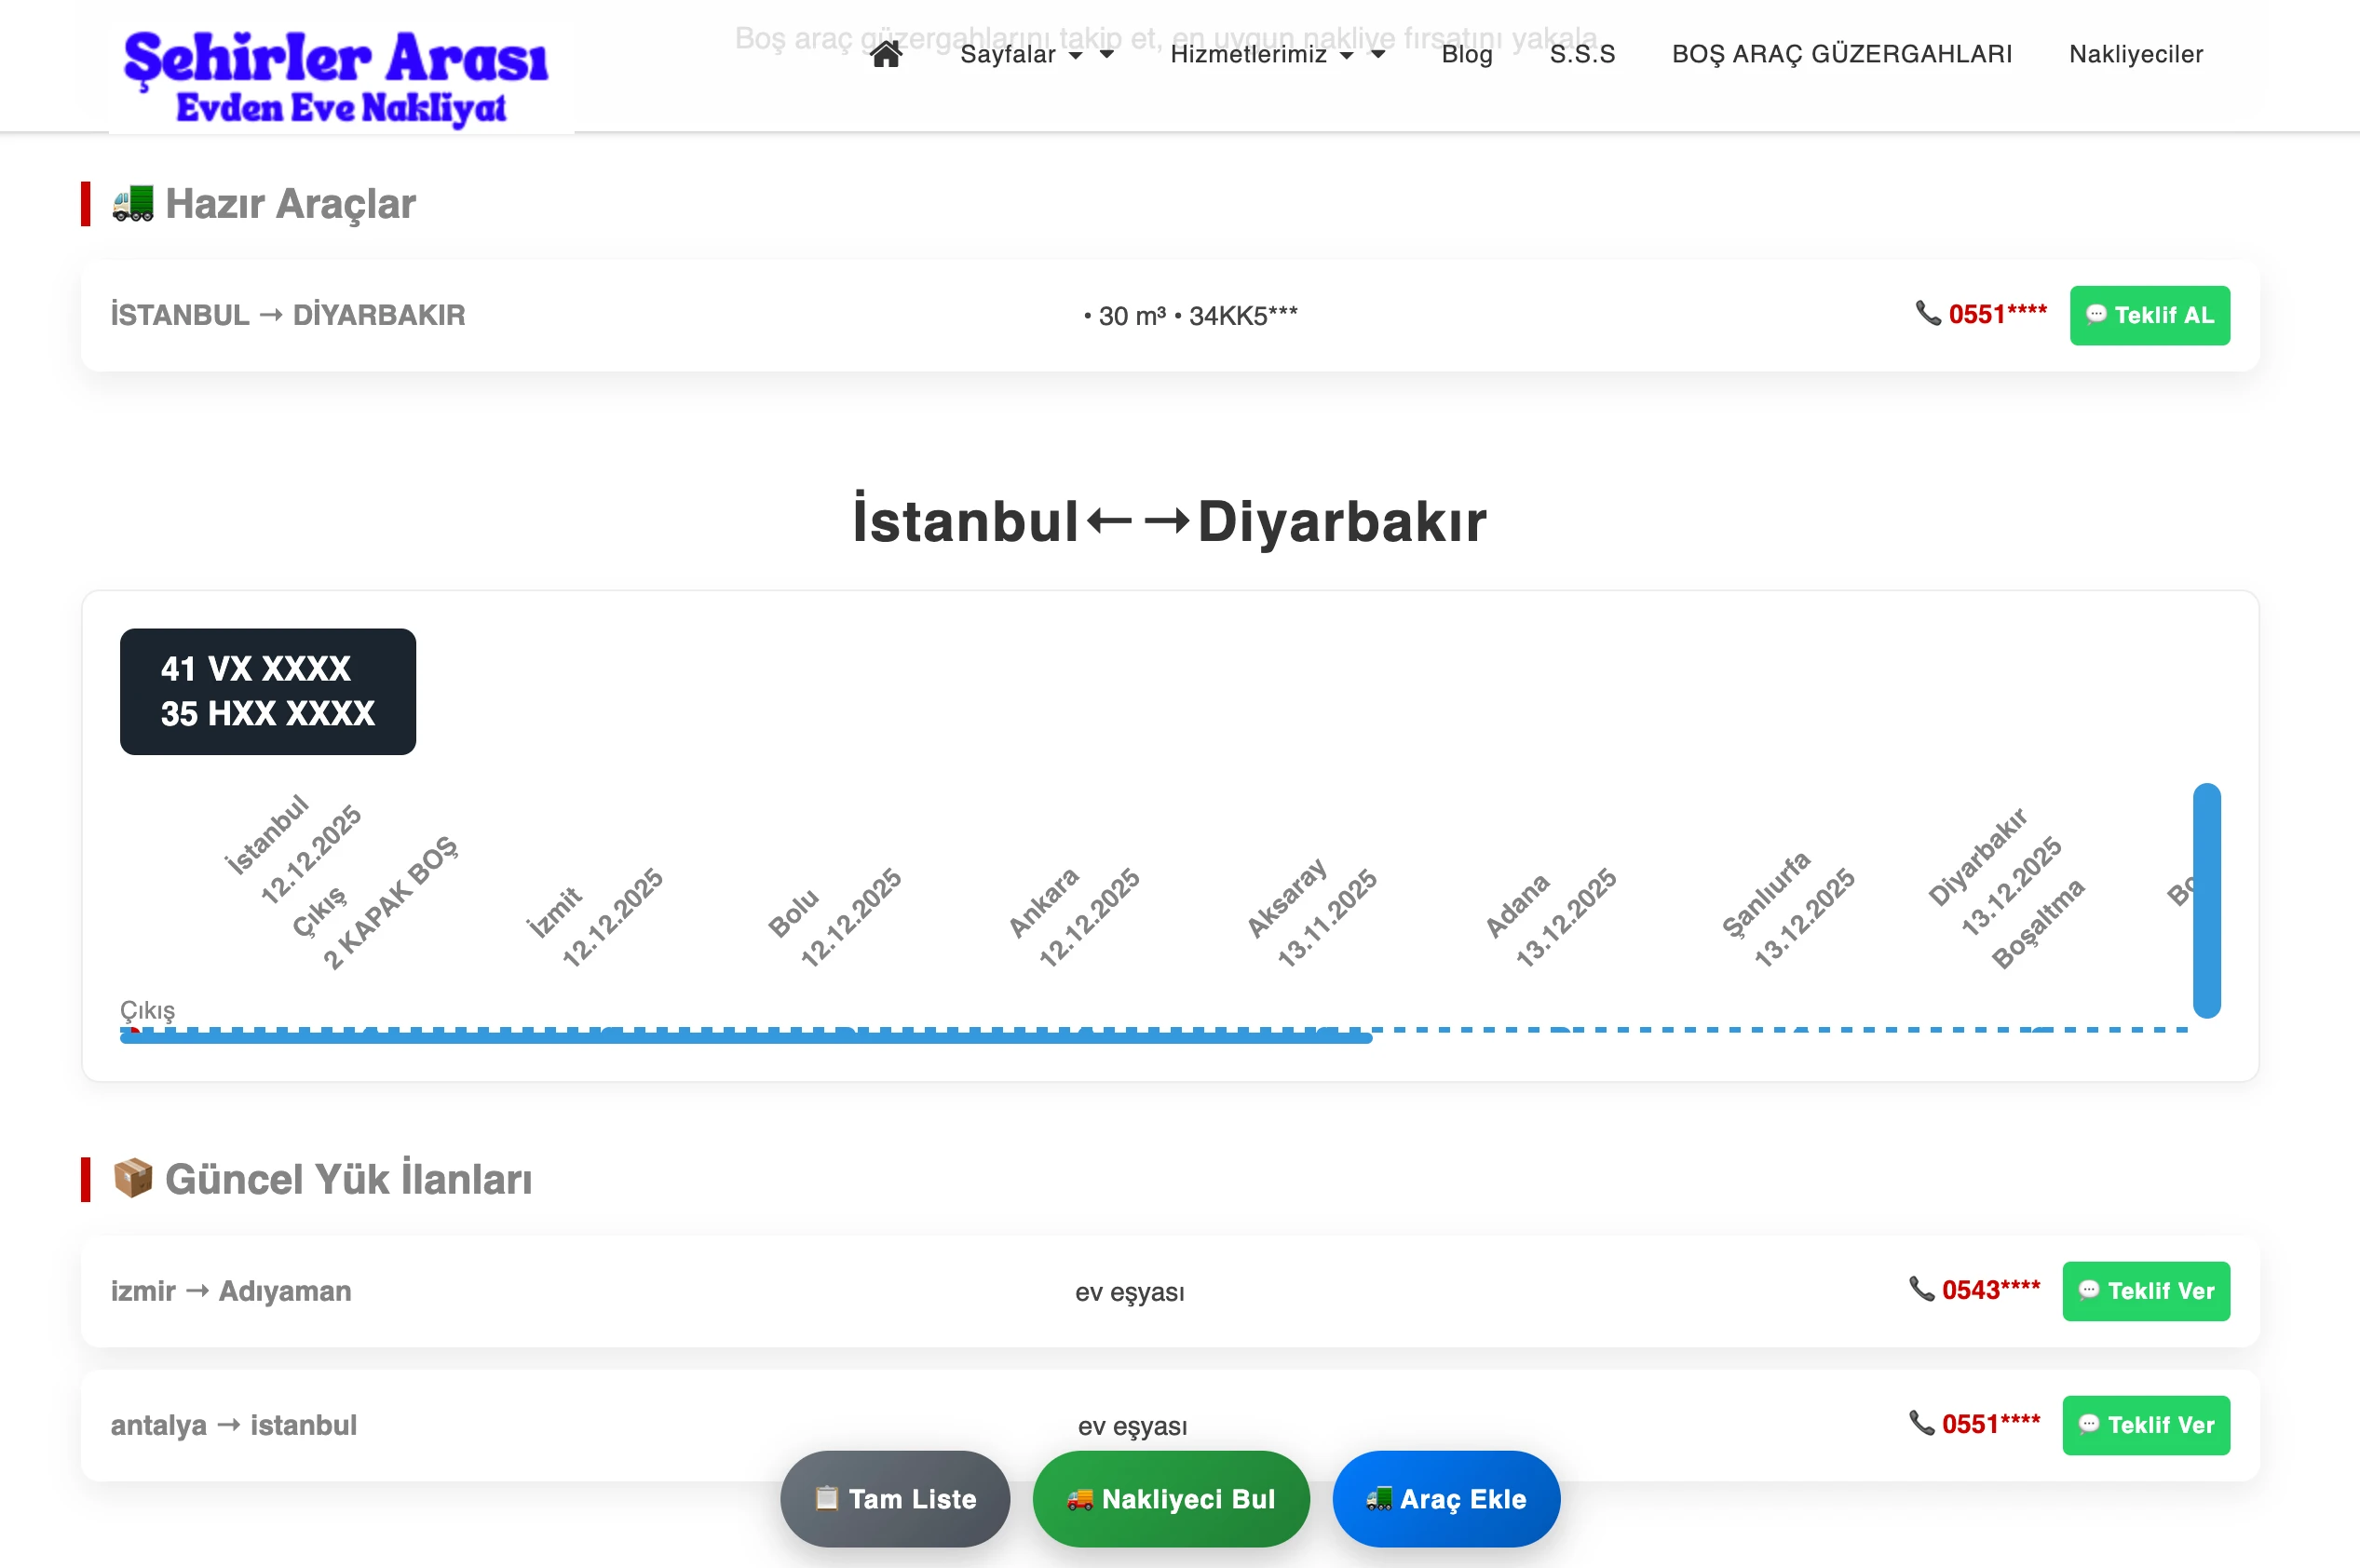Click the truck icon beside Hazır Araçlar
Viewport: 2360px width, 1568px height.
[x=133, y=203]
